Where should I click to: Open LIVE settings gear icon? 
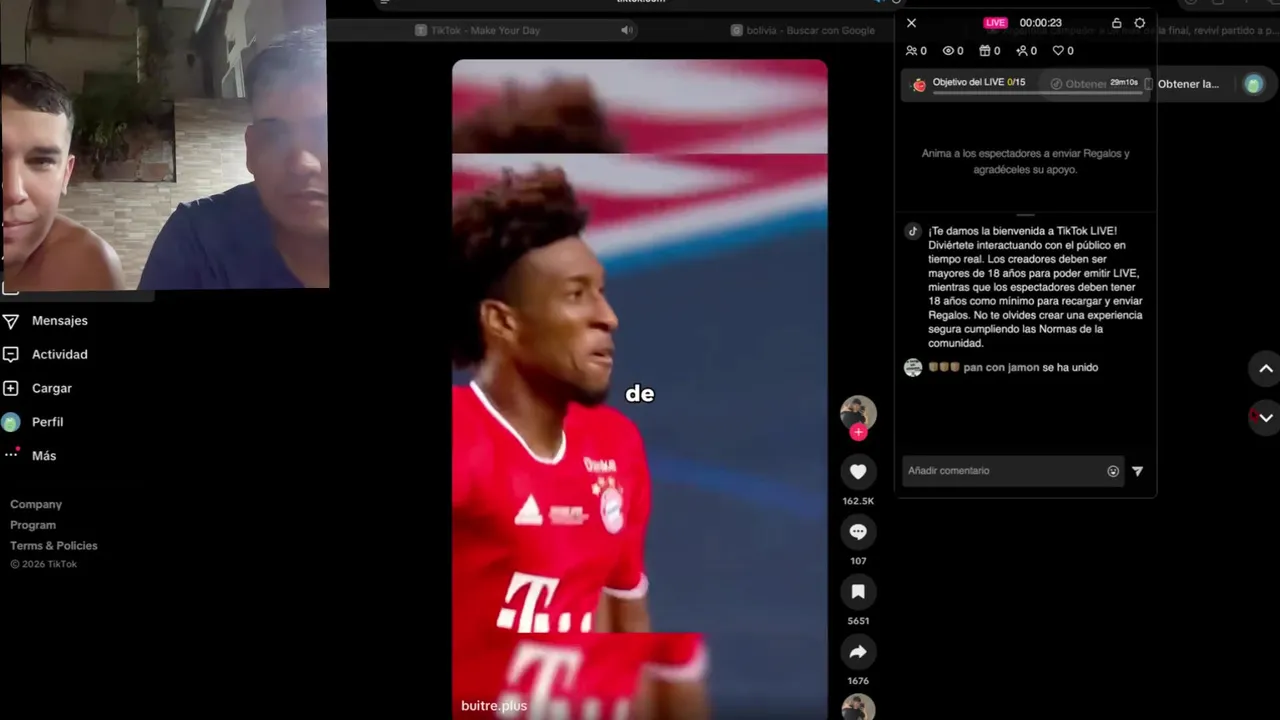tap(1139, 23)
